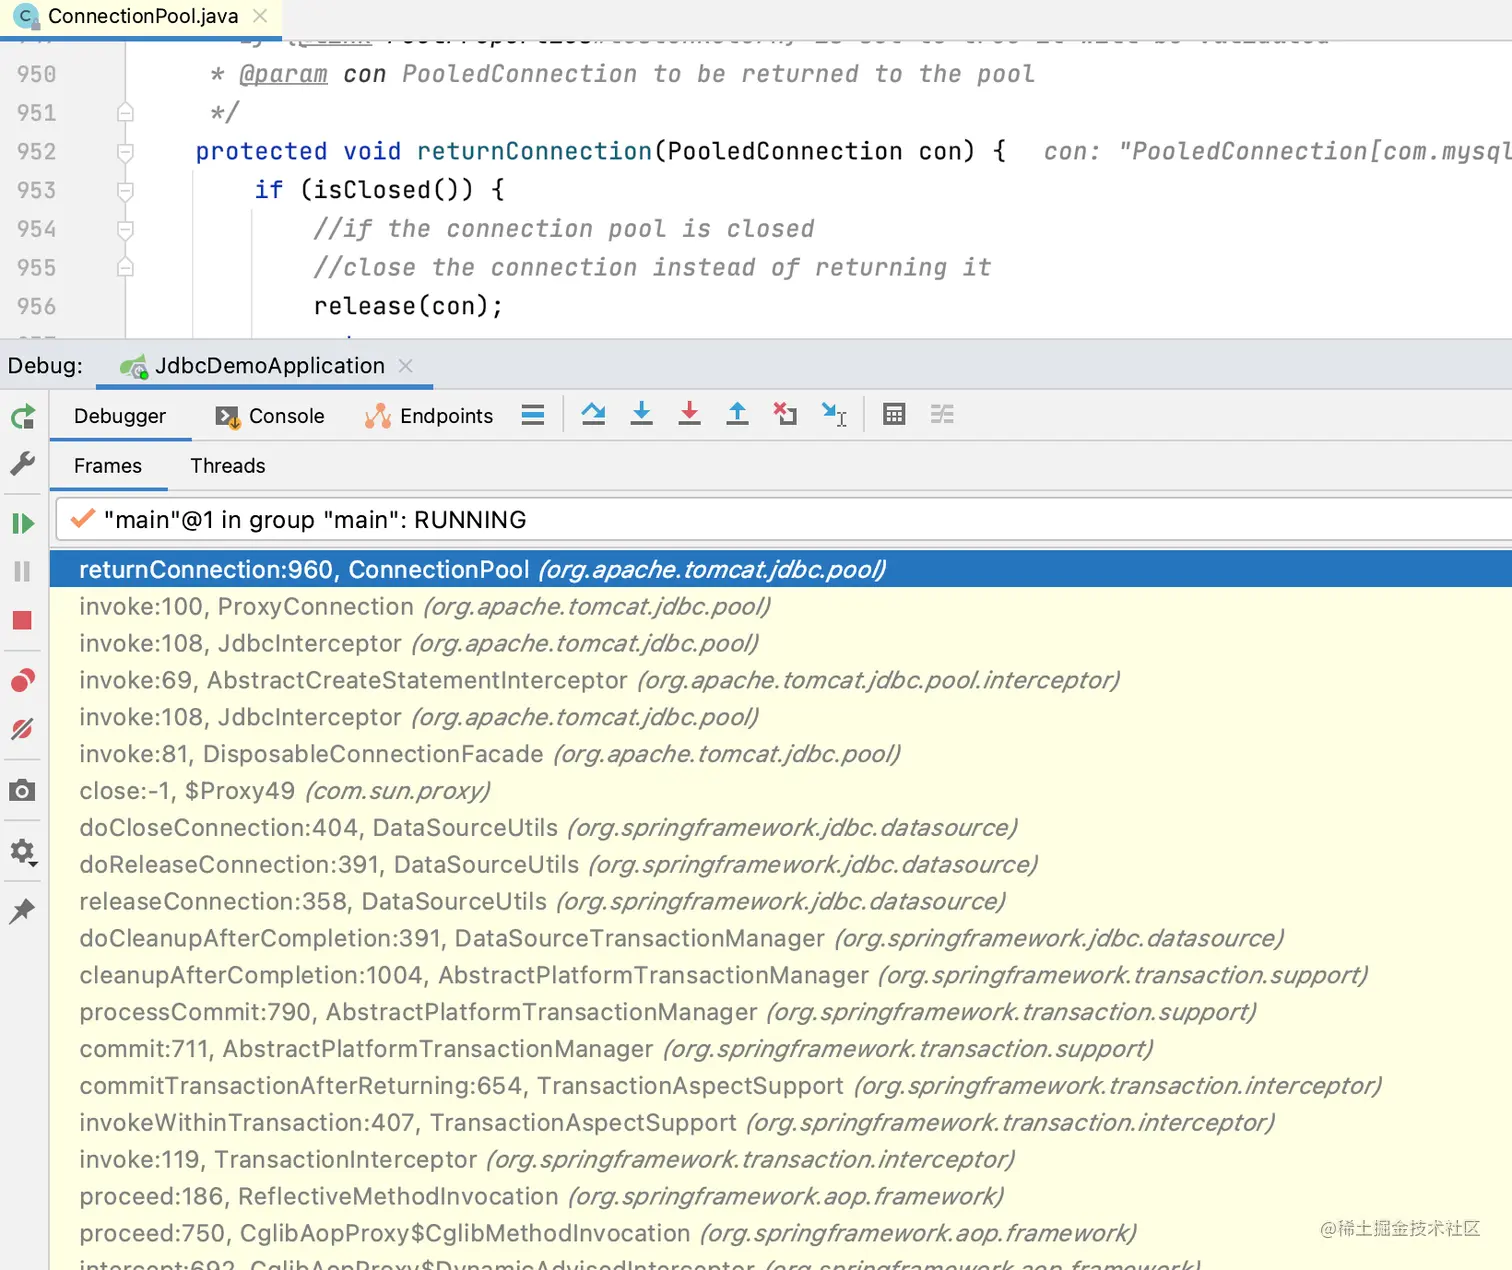Step out of current method
Image resolution: width=1512 pixels, height=1270 pixels.
[738, 414]
